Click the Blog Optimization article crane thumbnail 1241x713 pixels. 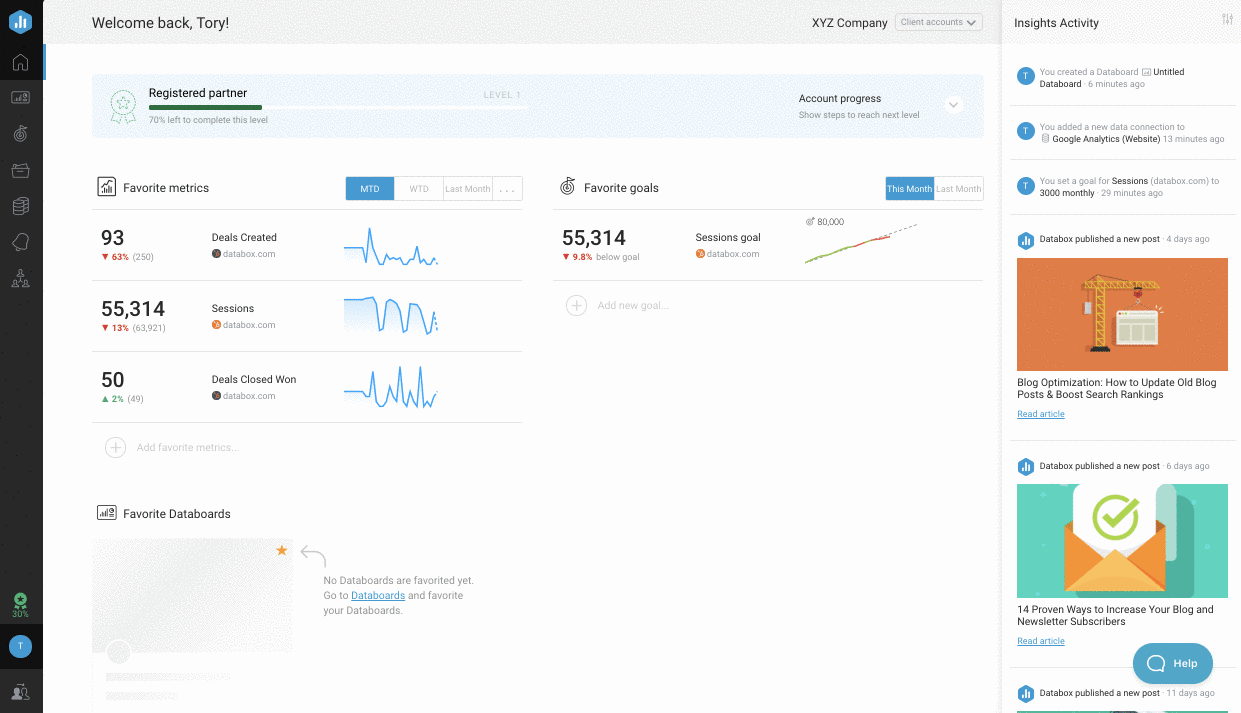coord(1122,314)
